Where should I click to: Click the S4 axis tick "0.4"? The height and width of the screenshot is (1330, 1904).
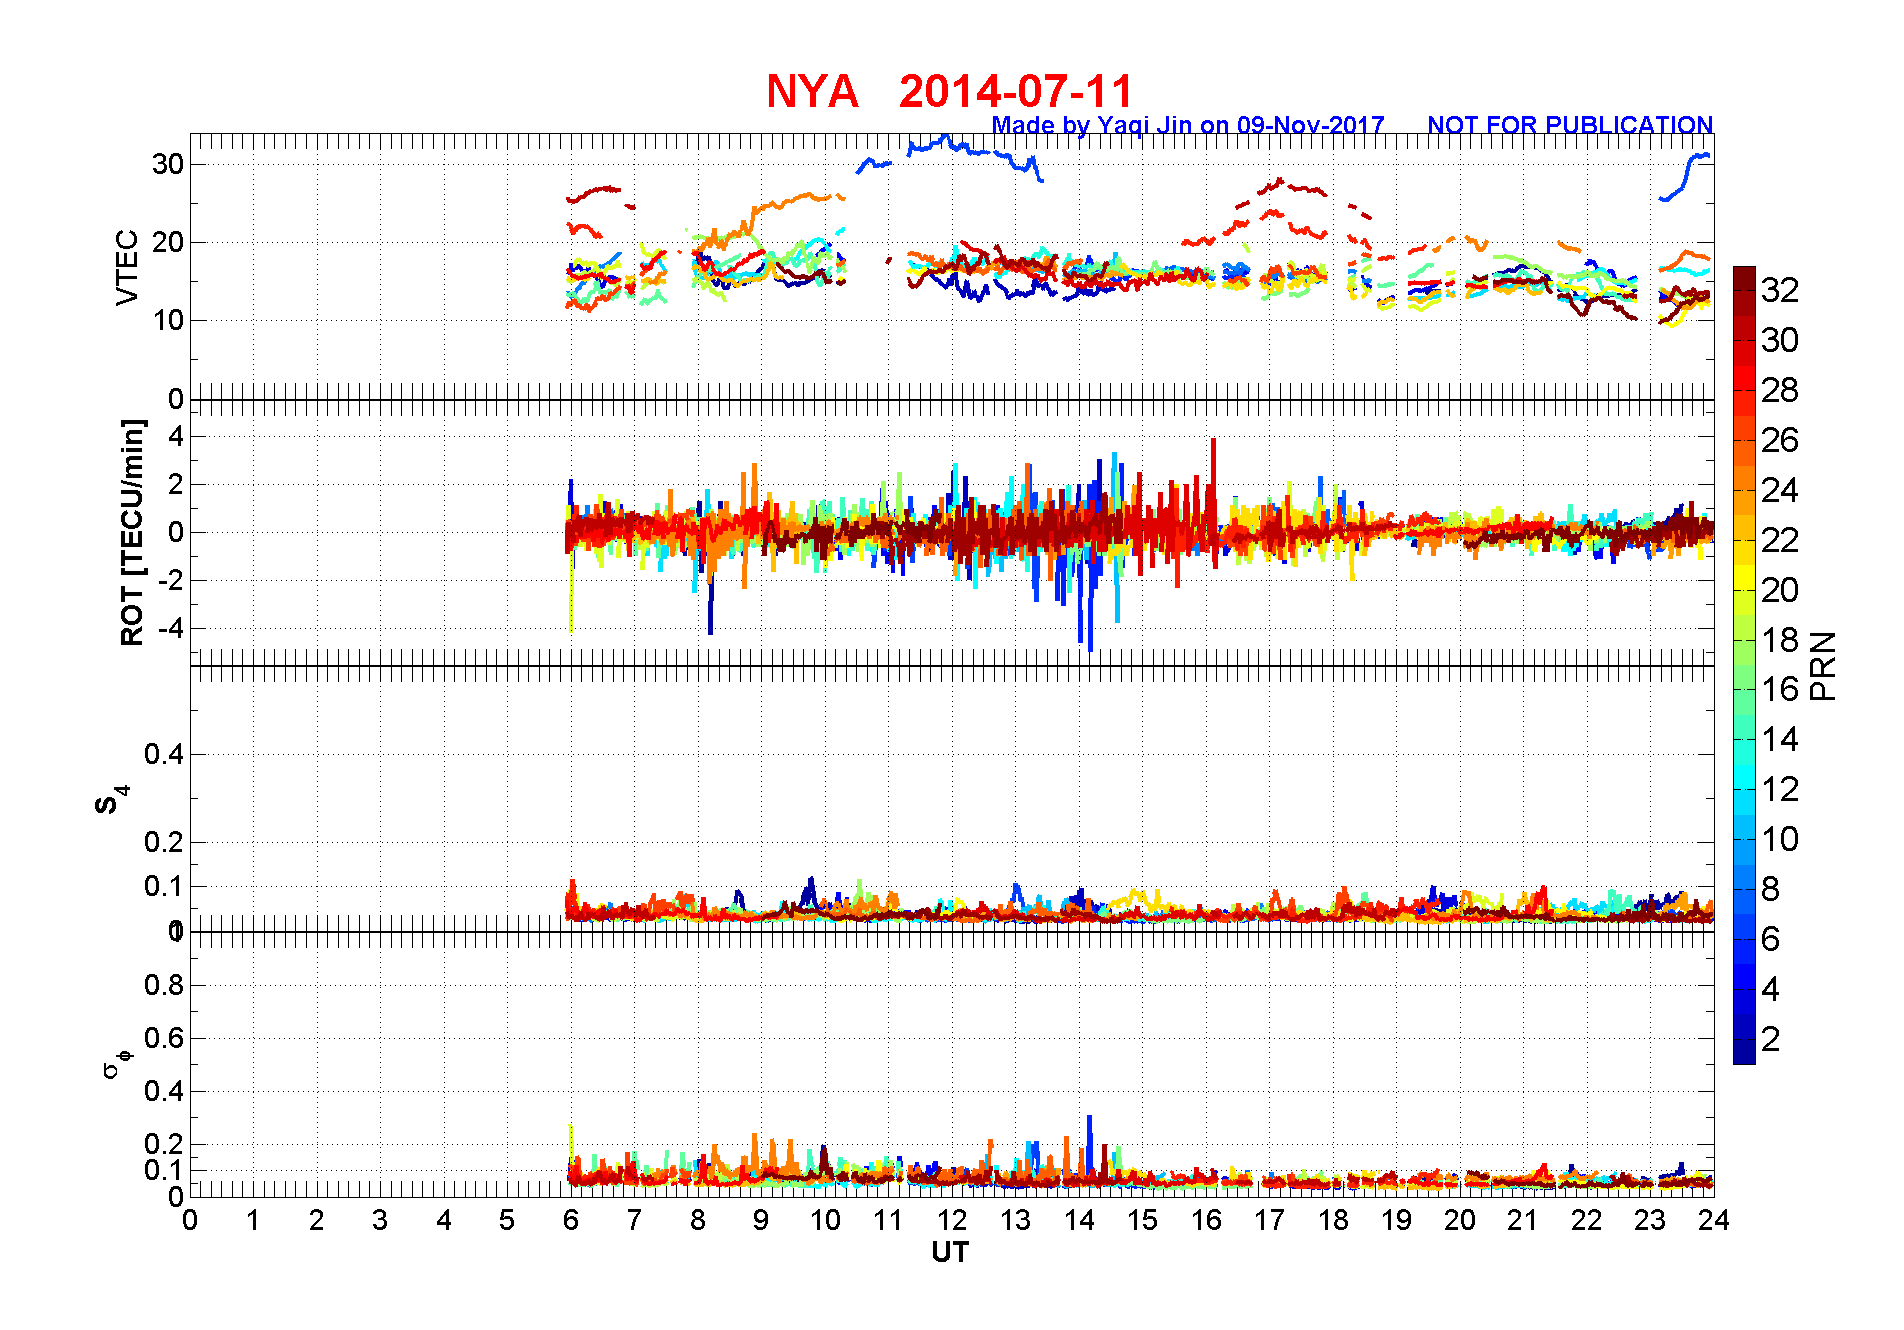pyautogui.click(x=164, y=754)
